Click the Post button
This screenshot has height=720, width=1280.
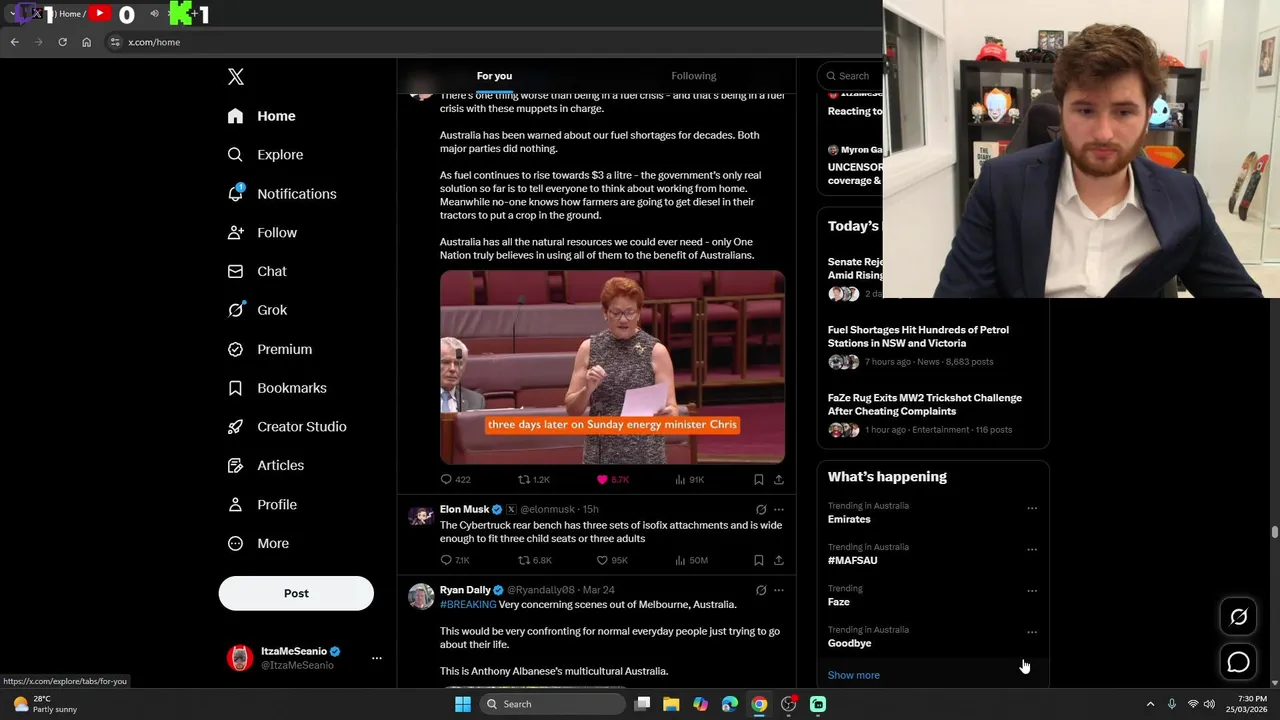[296, 593]
